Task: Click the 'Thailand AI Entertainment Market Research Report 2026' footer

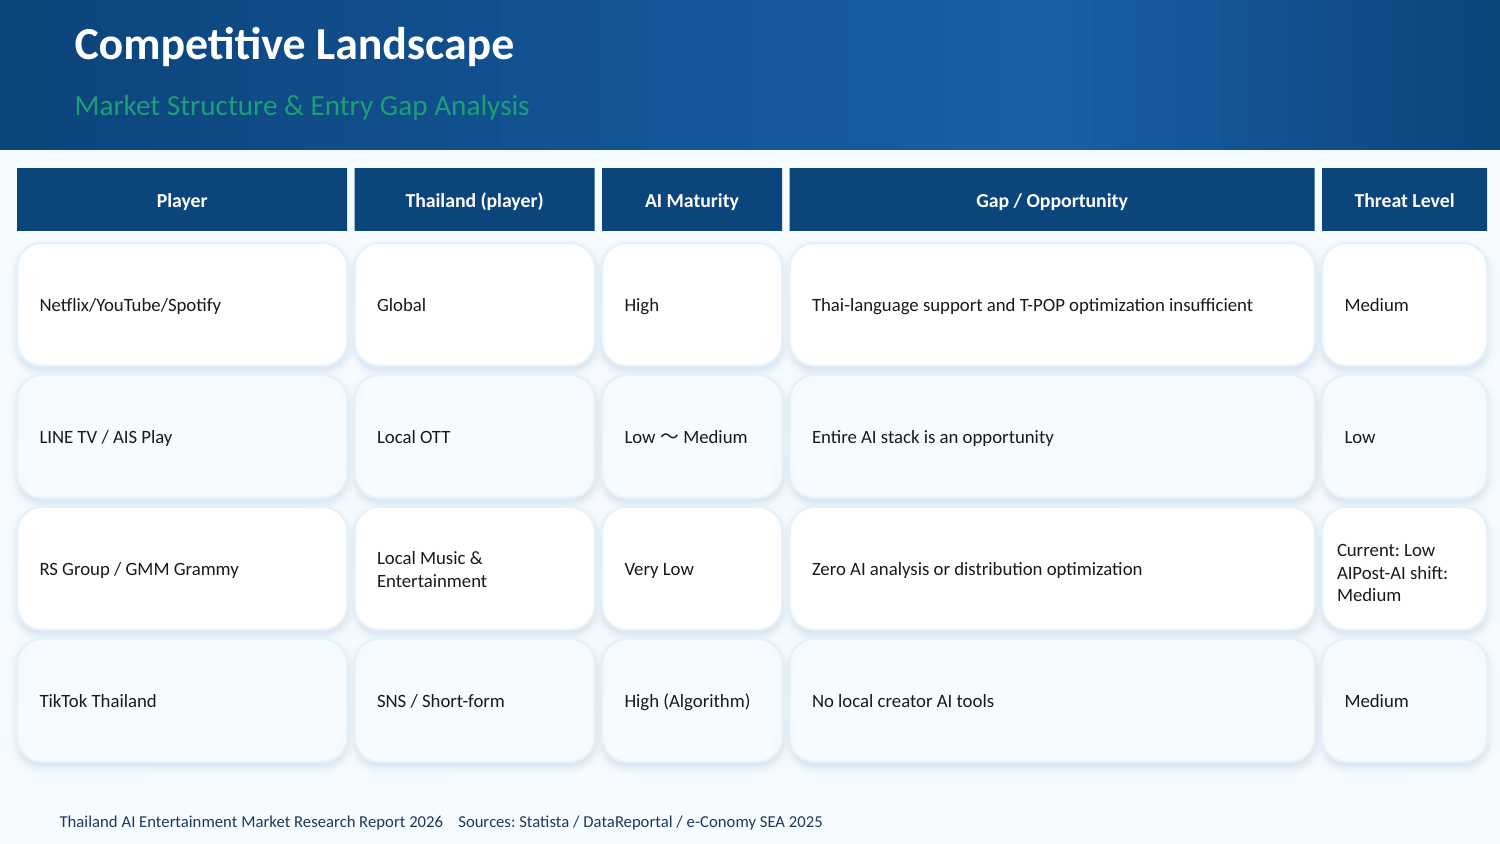Action: pyautogui.click(x=251, y=822)
